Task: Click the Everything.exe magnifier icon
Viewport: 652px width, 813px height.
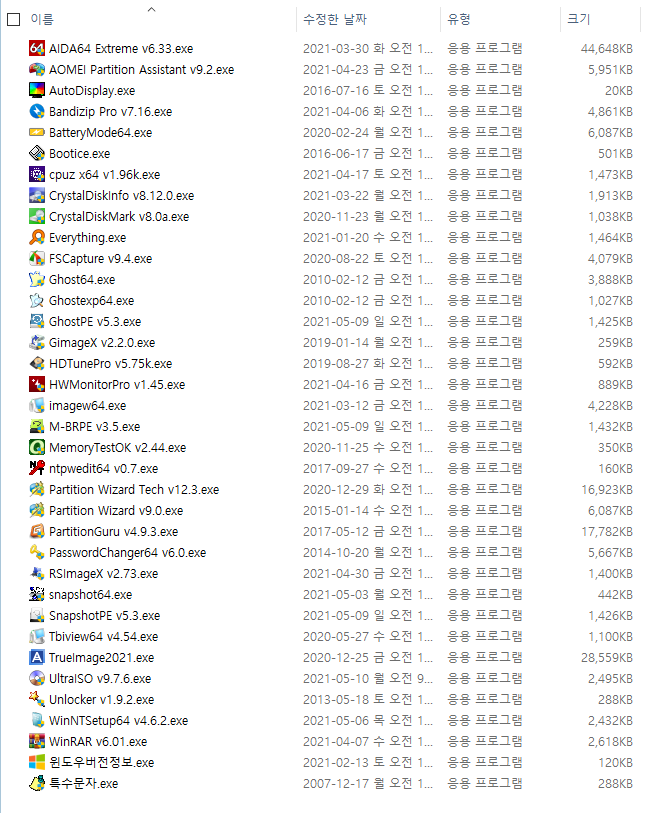Action: [37, 237]
